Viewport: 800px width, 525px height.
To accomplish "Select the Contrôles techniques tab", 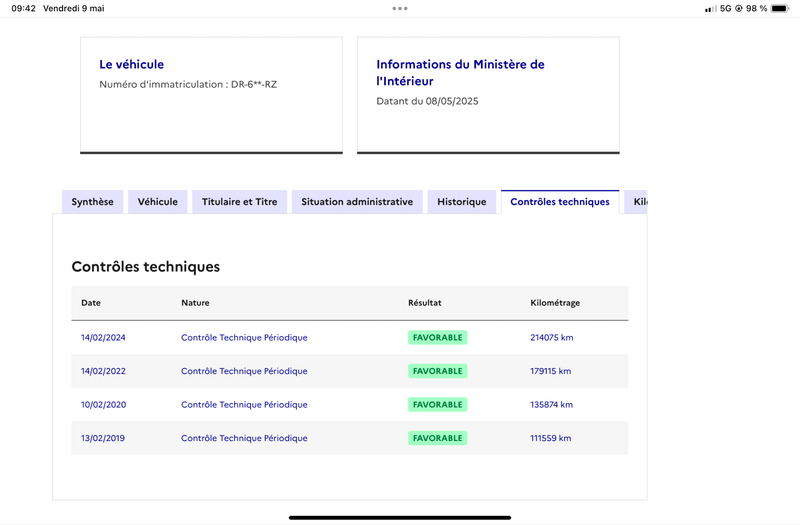I will (x=559, y=202).
